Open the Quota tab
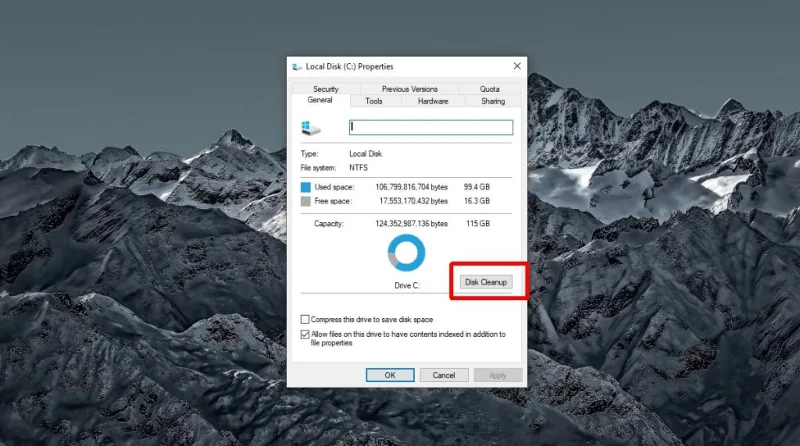 point(489,89)
